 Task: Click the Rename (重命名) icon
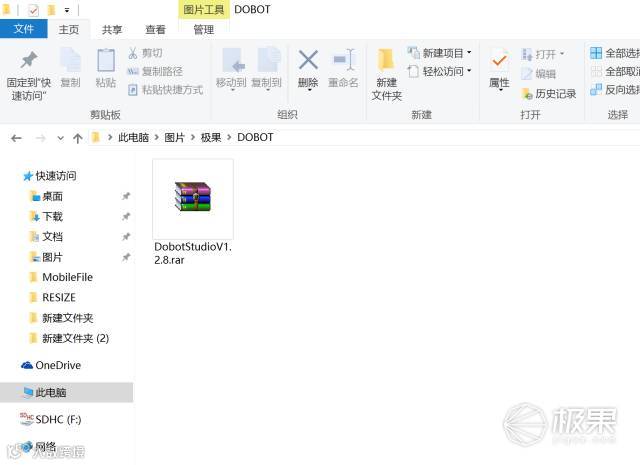(344, 60)
